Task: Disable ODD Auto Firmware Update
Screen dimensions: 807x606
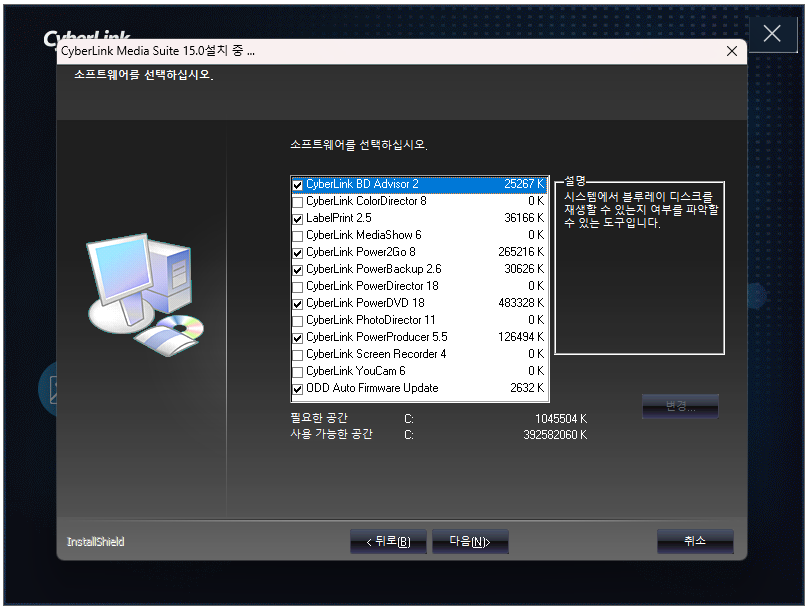Action: coord(296,389)
